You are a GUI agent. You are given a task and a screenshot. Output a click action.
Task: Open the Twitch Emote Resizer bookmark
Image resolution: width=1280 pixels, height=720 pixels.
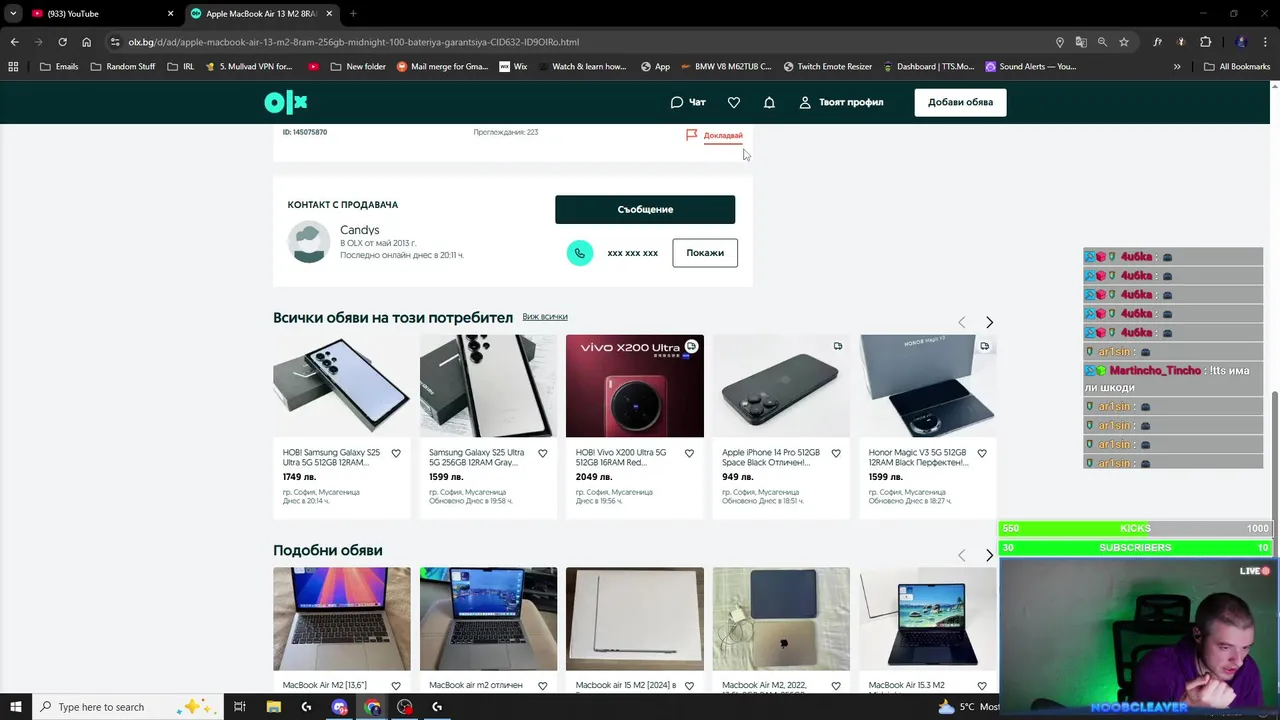[x=828, y=67]
